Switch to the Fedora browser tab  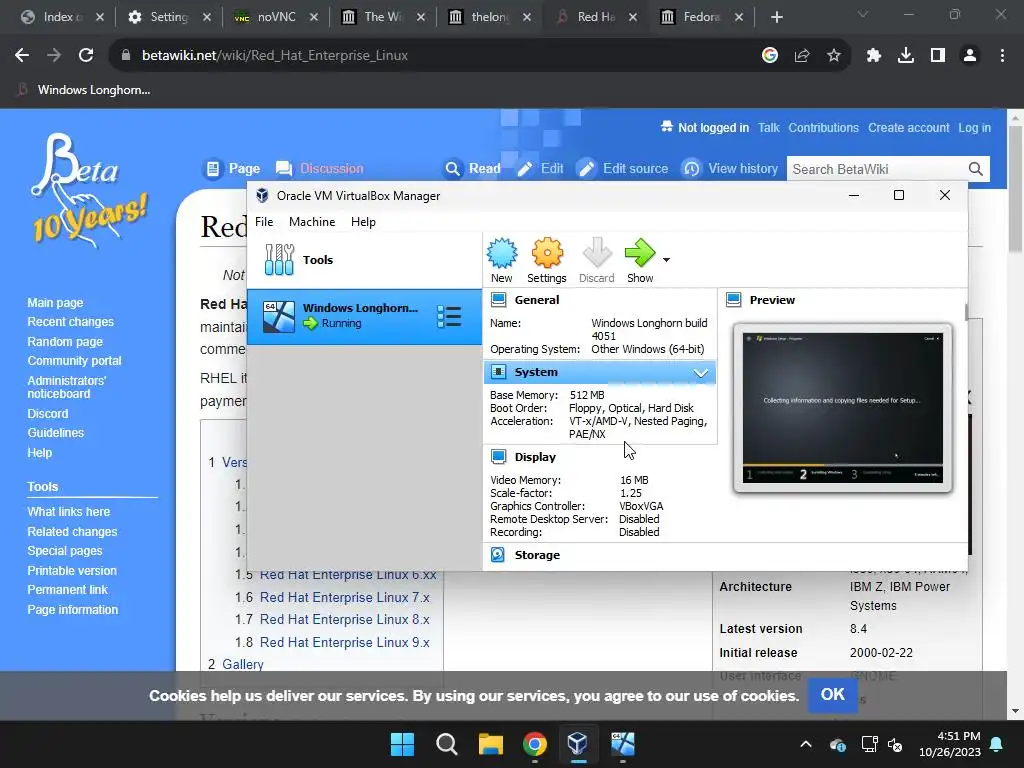coord(701,17)
